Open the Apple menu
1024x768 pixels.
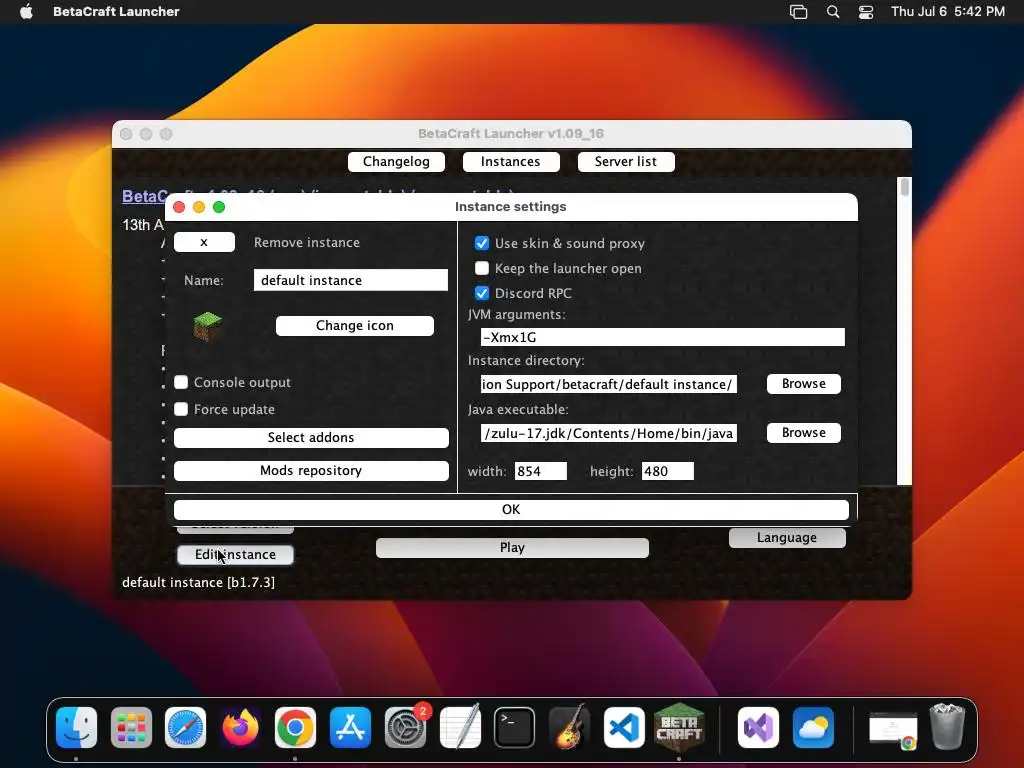point(26,11)
